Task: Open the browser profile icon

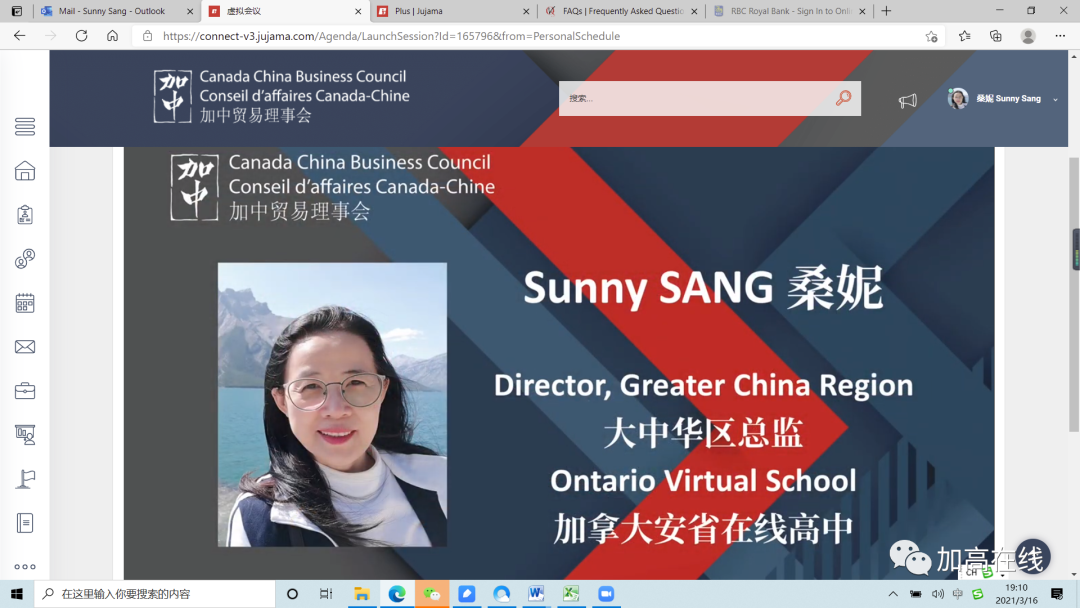Action: click(1028, 36)
